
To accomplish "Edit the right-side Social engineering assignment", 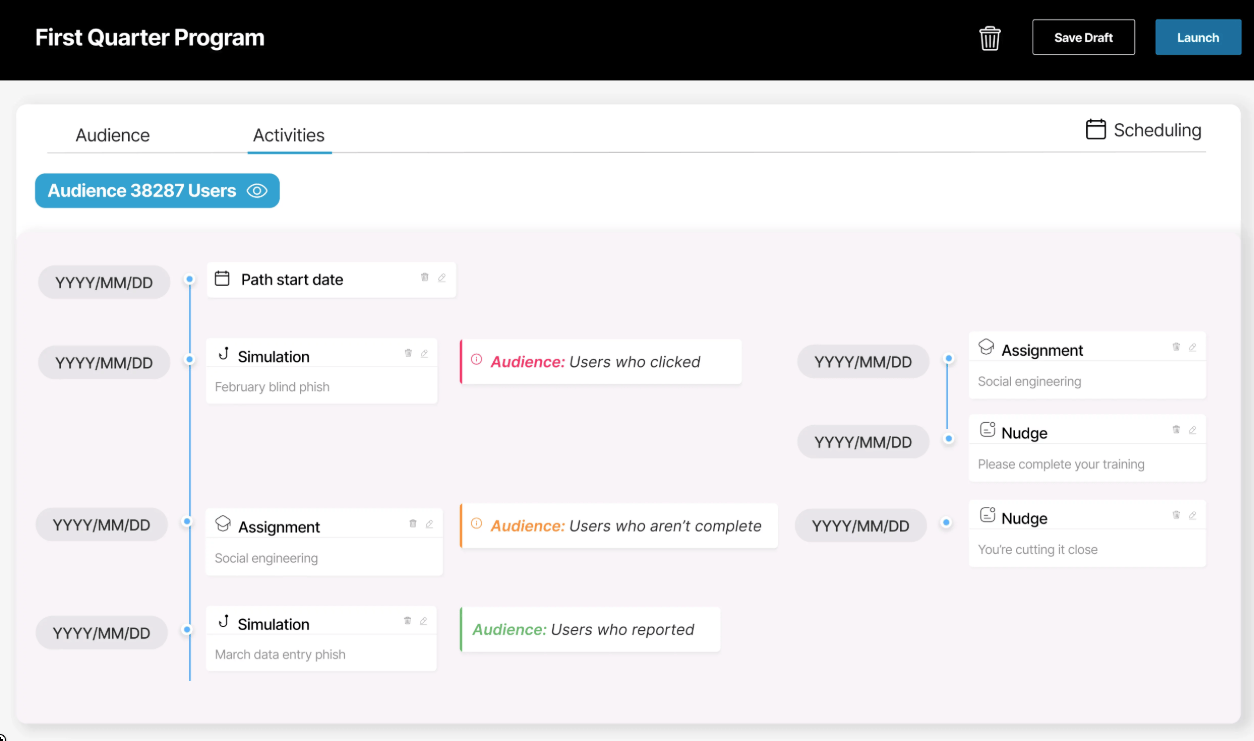I will coord(1192,347).
